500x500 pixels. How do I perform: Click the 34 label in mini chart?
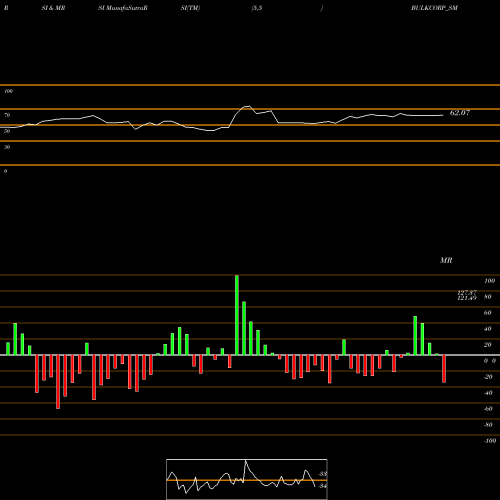point(322,486)
